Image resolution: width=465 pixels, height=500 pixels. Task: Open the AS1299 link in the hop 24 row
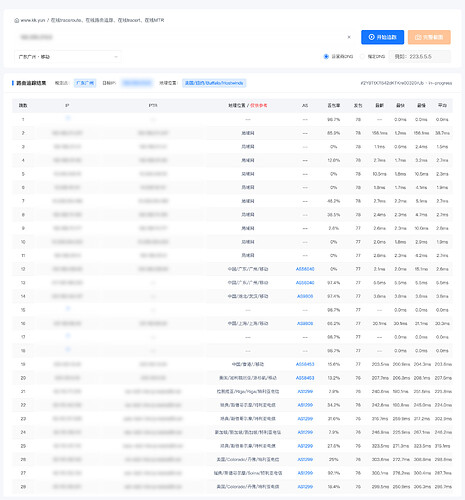tap(305, 432)
